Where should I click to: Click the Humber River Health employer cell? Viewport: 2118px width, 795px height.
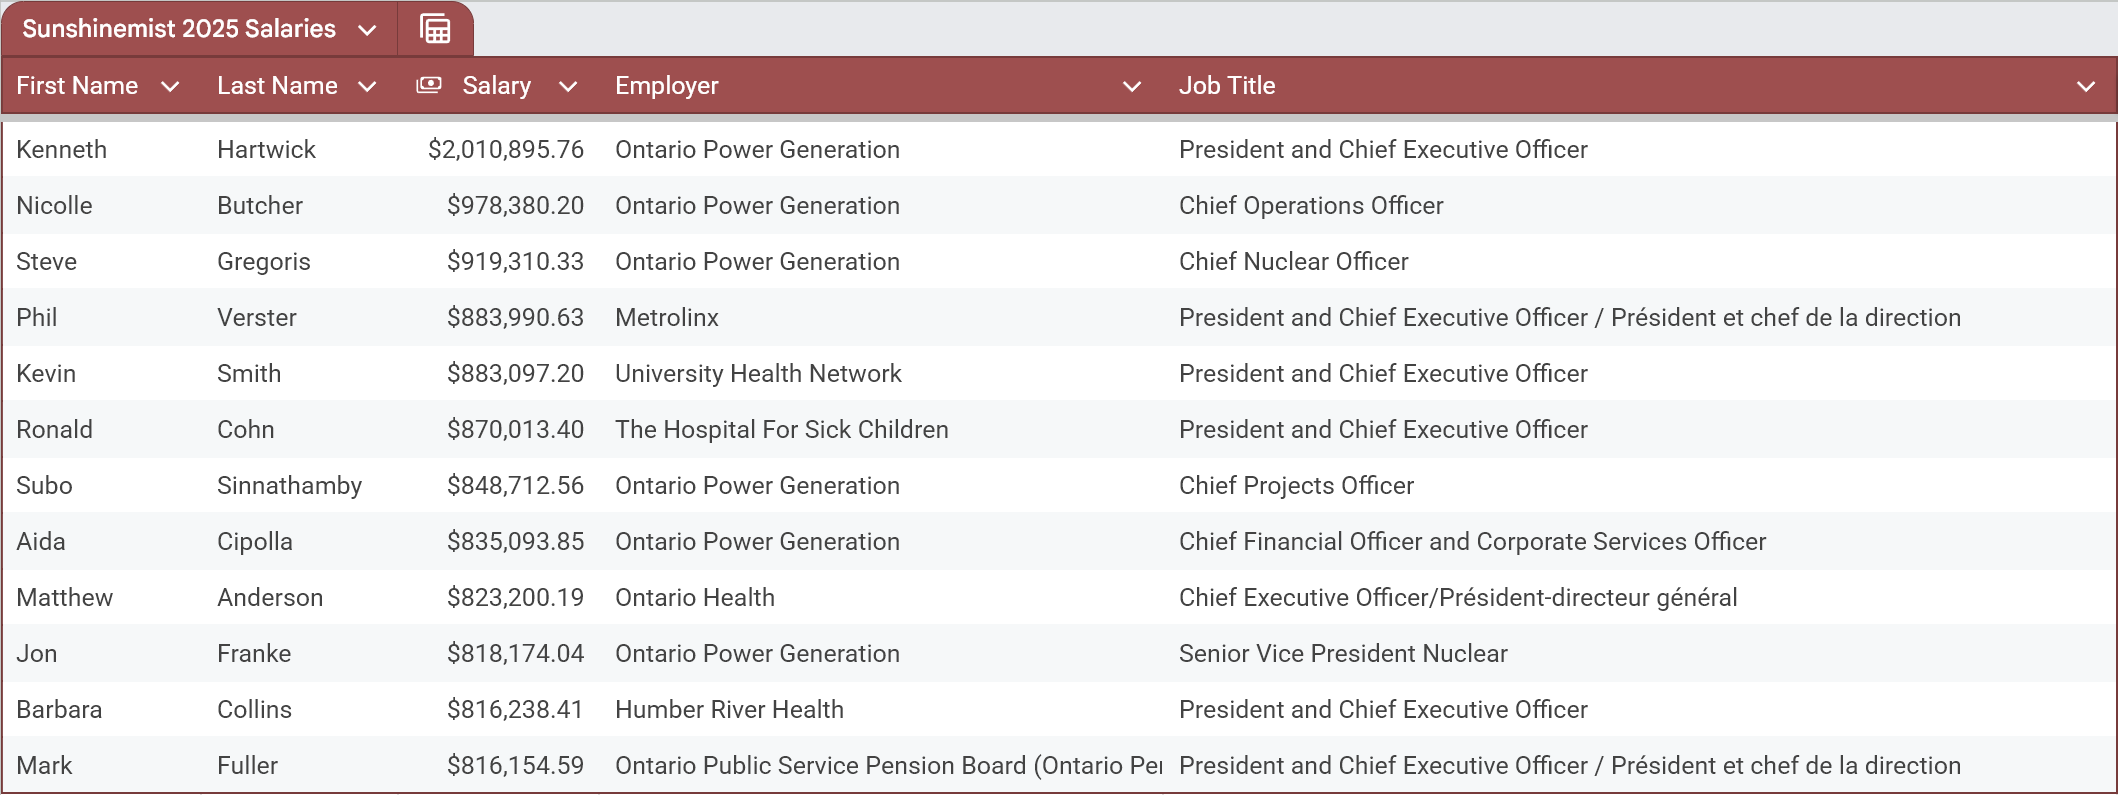tap(729, 710)
